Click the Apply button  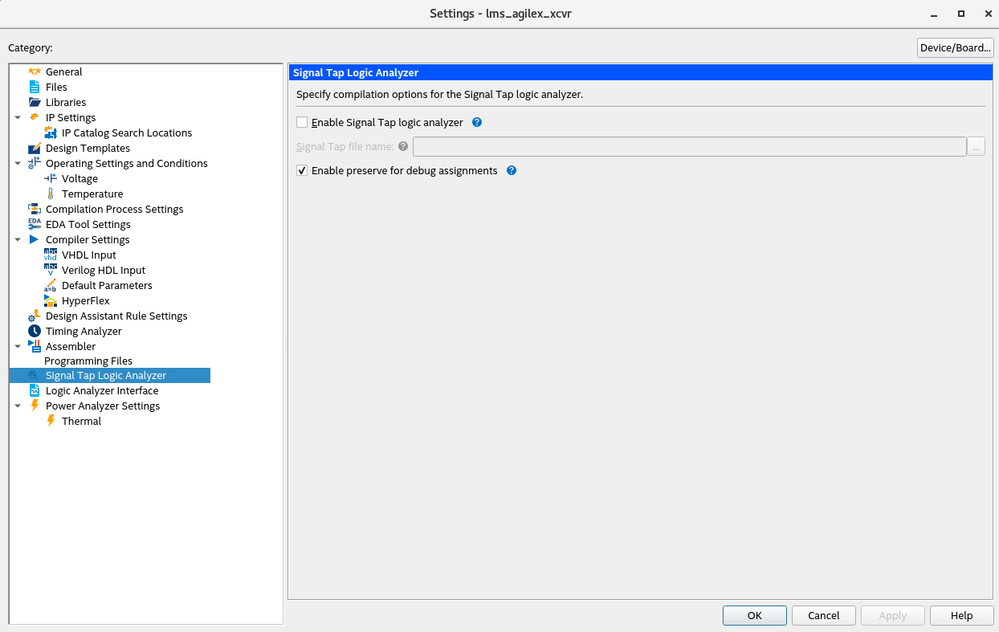pyautogui.click(x=892, y=615)
